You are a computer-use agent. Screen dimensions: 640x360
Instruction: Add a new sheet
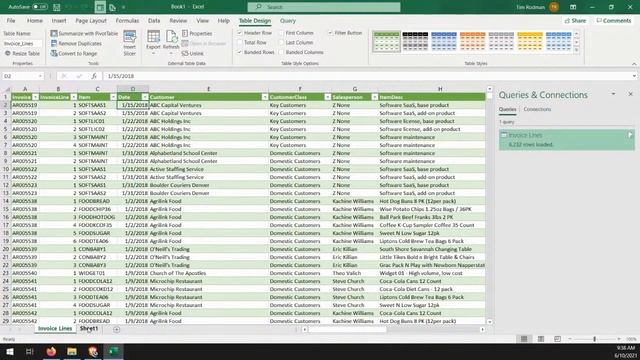116,329
